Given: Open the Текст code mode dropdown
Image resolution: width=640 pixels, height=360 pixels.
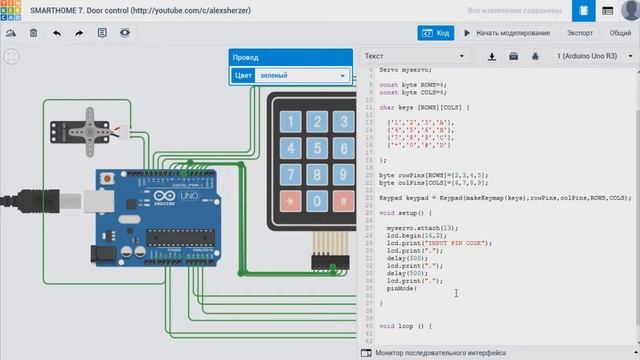Looking at the screenshot, I should coord(414,56).
